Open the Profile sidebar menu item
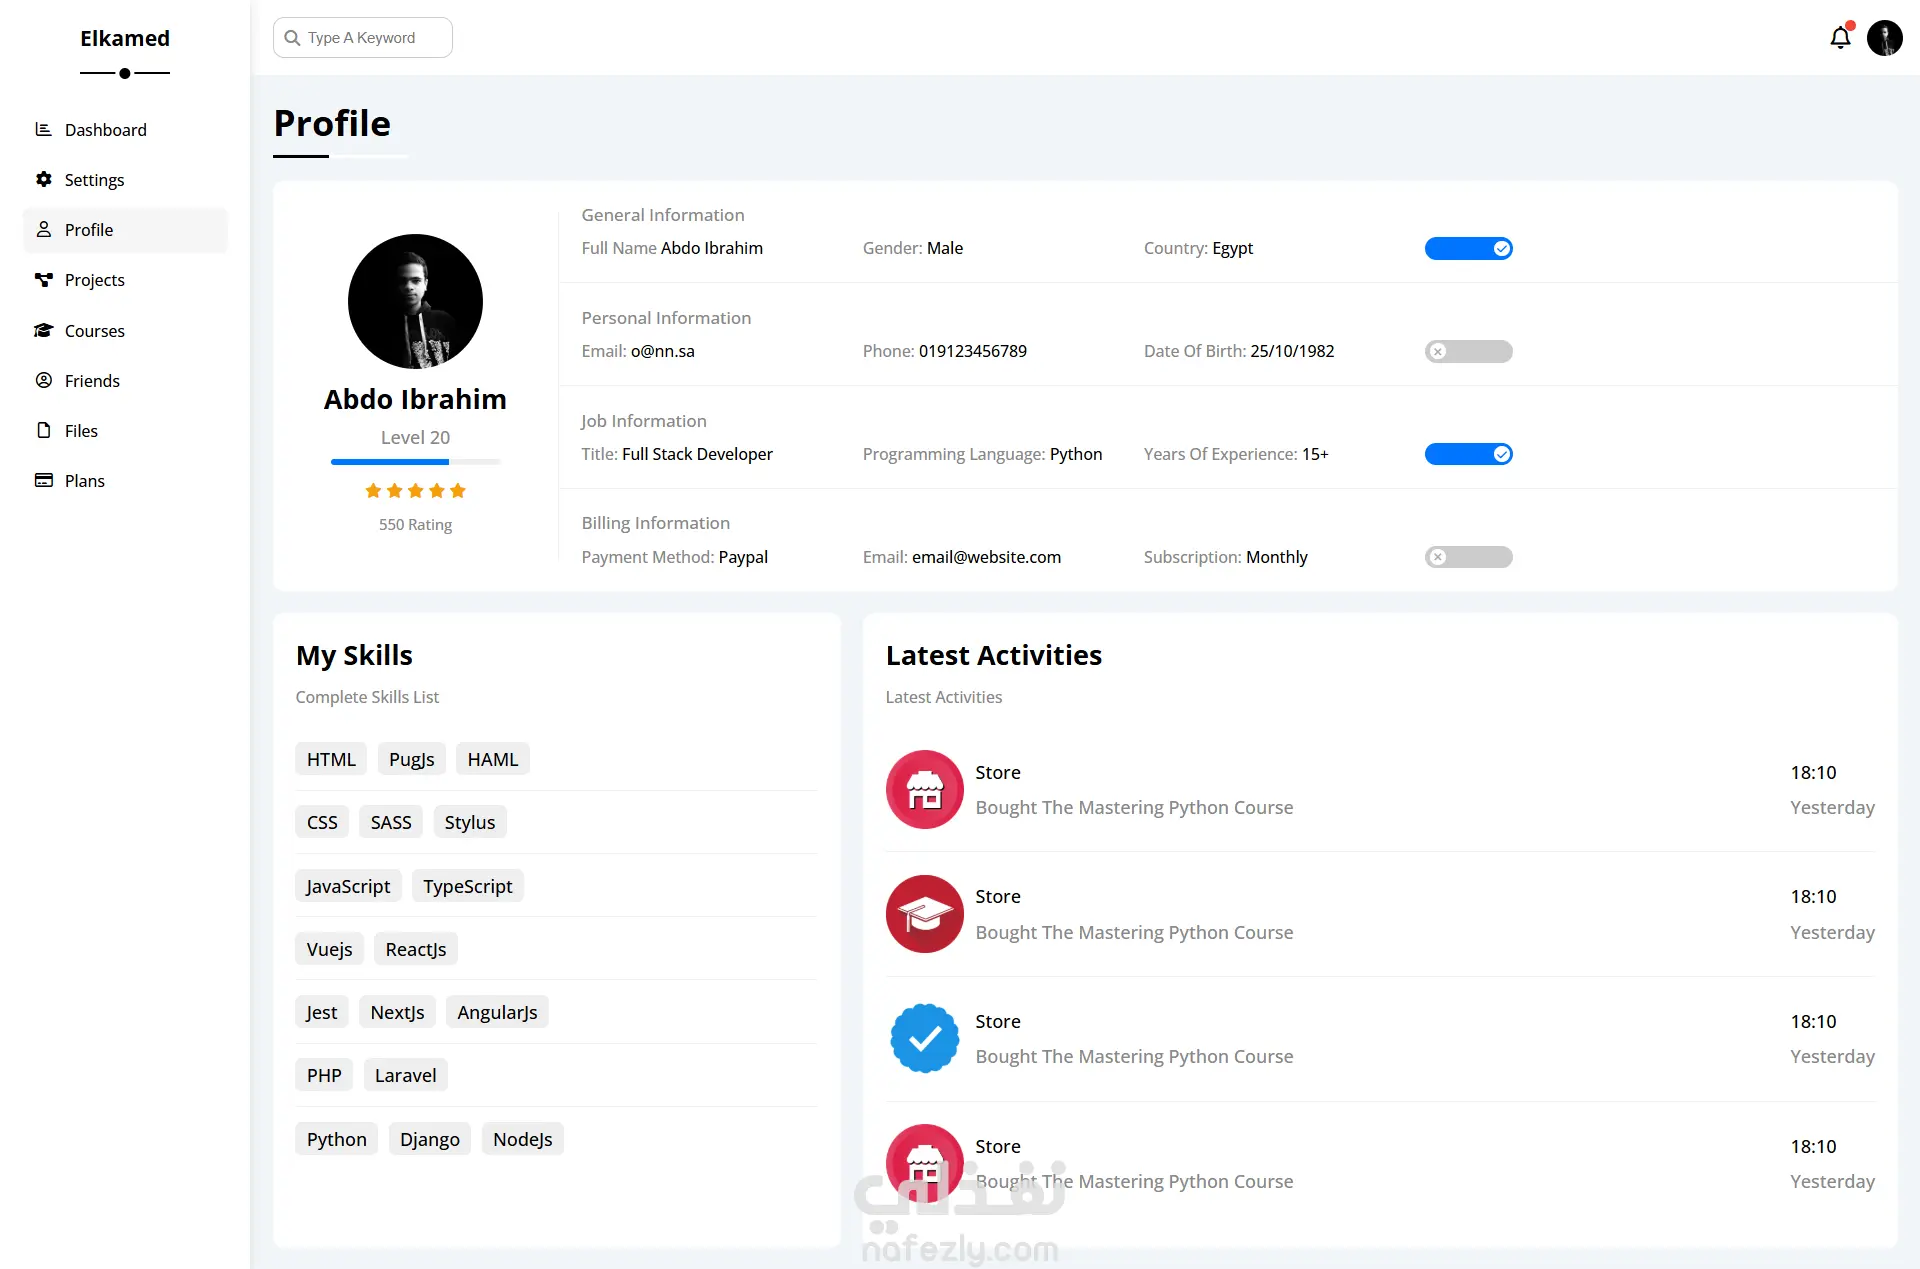Image resolution: width=1920 pixels, height=1269 pixels. (89, 230)
